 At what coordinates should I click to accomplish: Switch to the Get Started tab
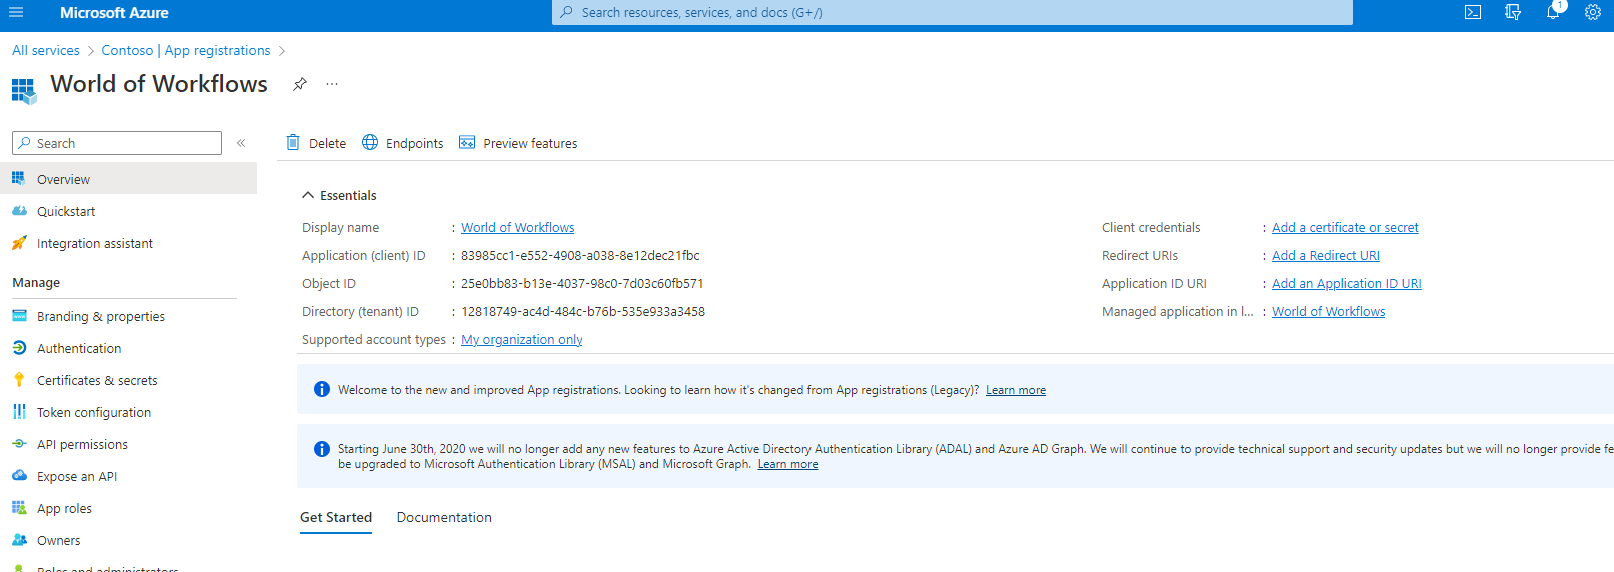tap(336, 517)
